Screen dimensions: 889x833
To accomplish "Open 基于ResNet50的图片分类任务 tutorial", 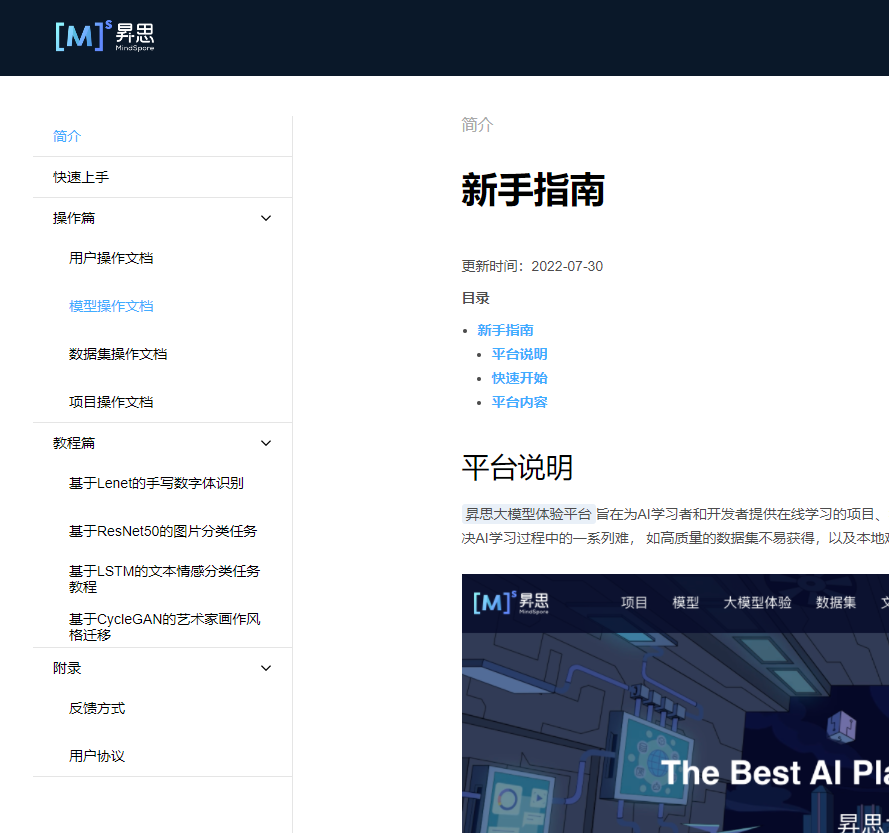I will 163,531.
